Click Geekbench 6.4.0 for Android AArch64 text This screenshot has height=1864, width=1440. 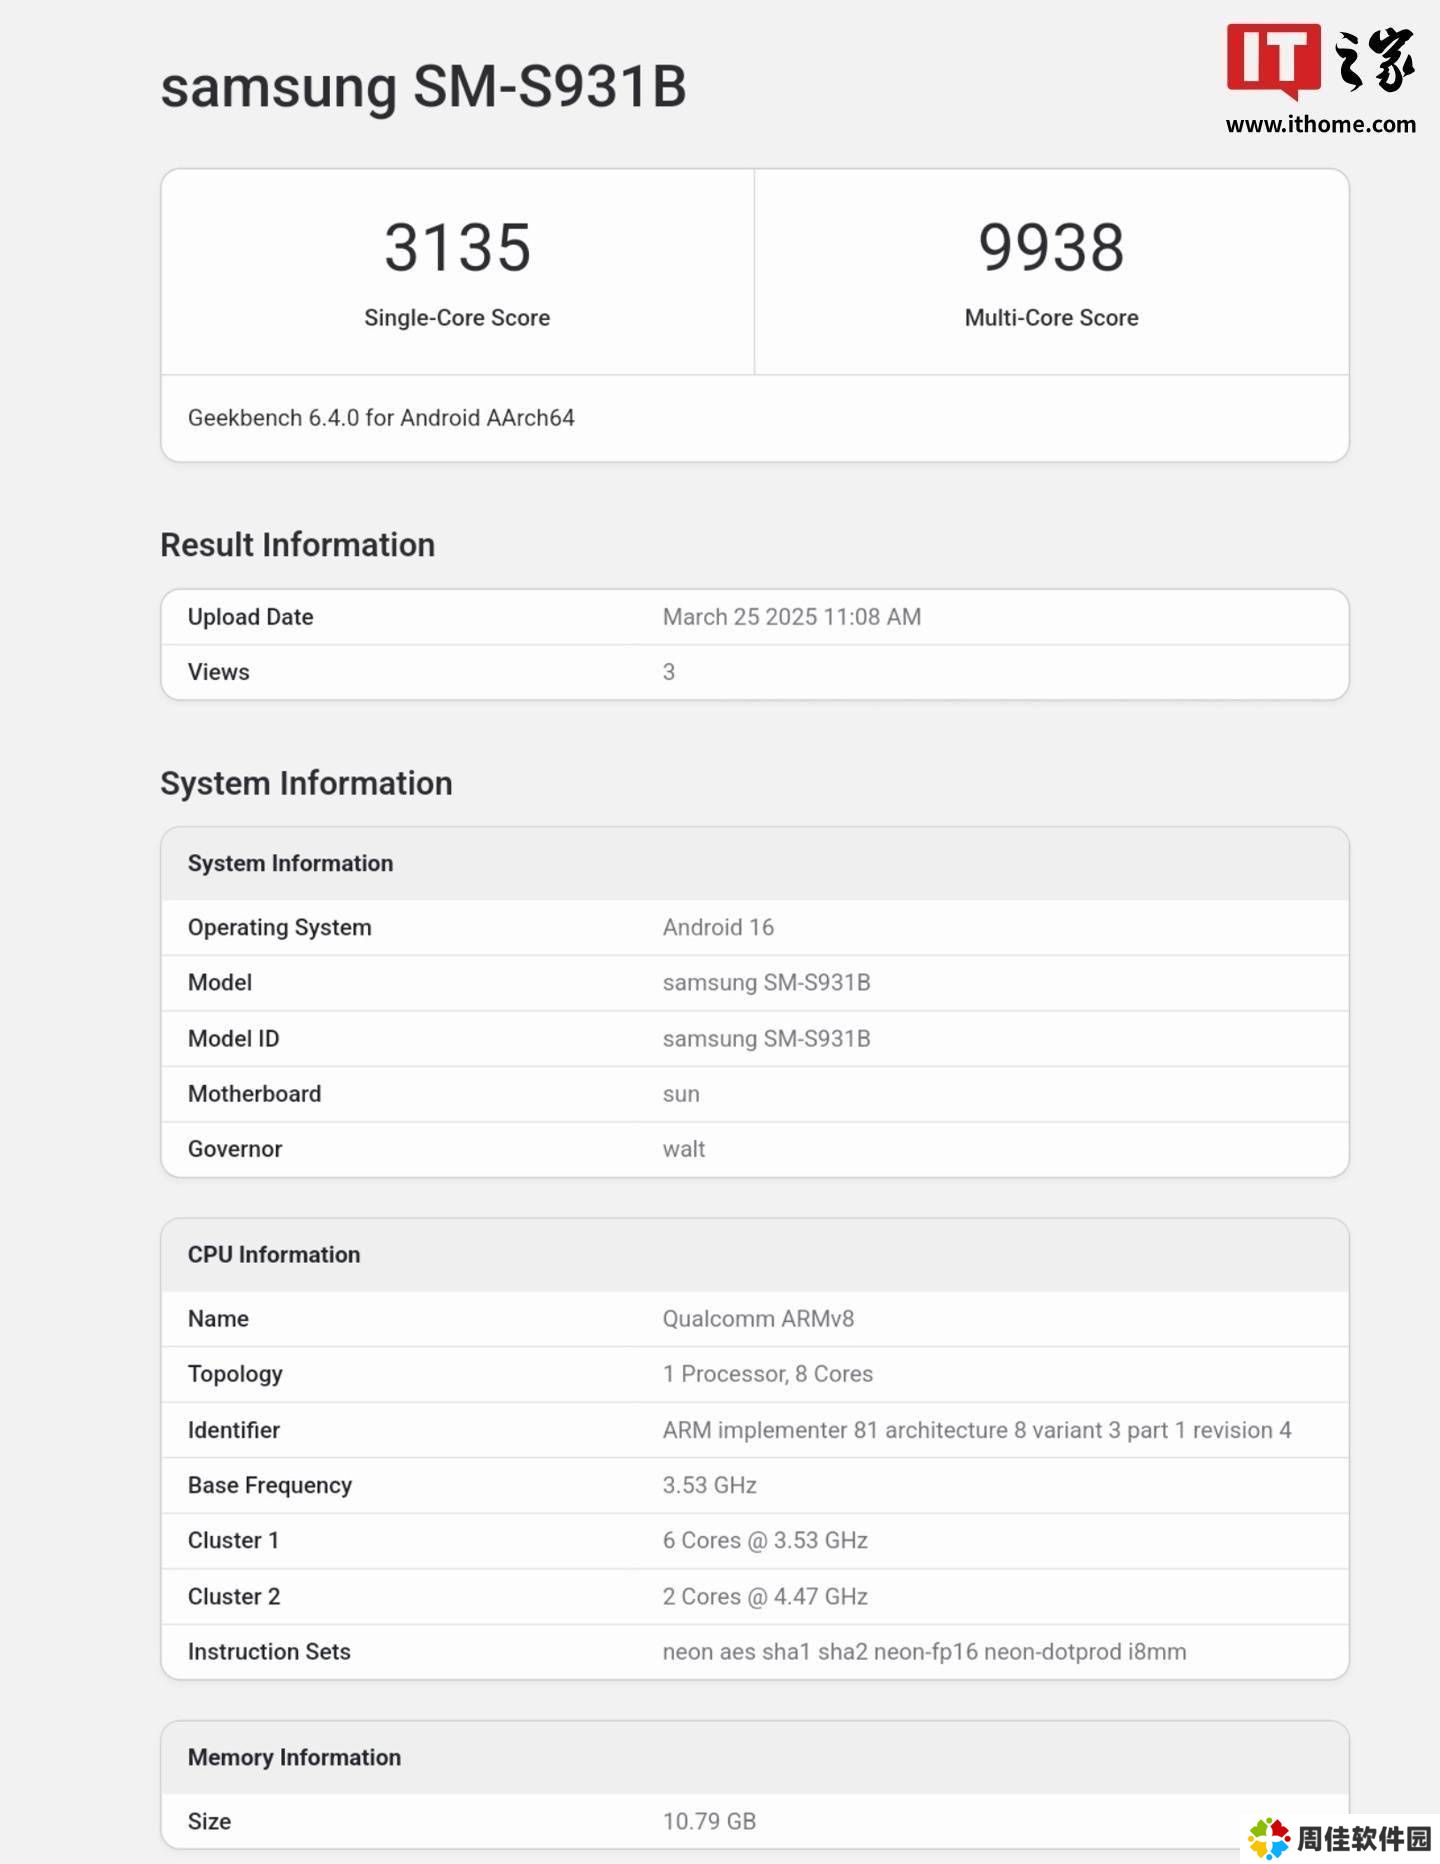click(x=381, y=418)
